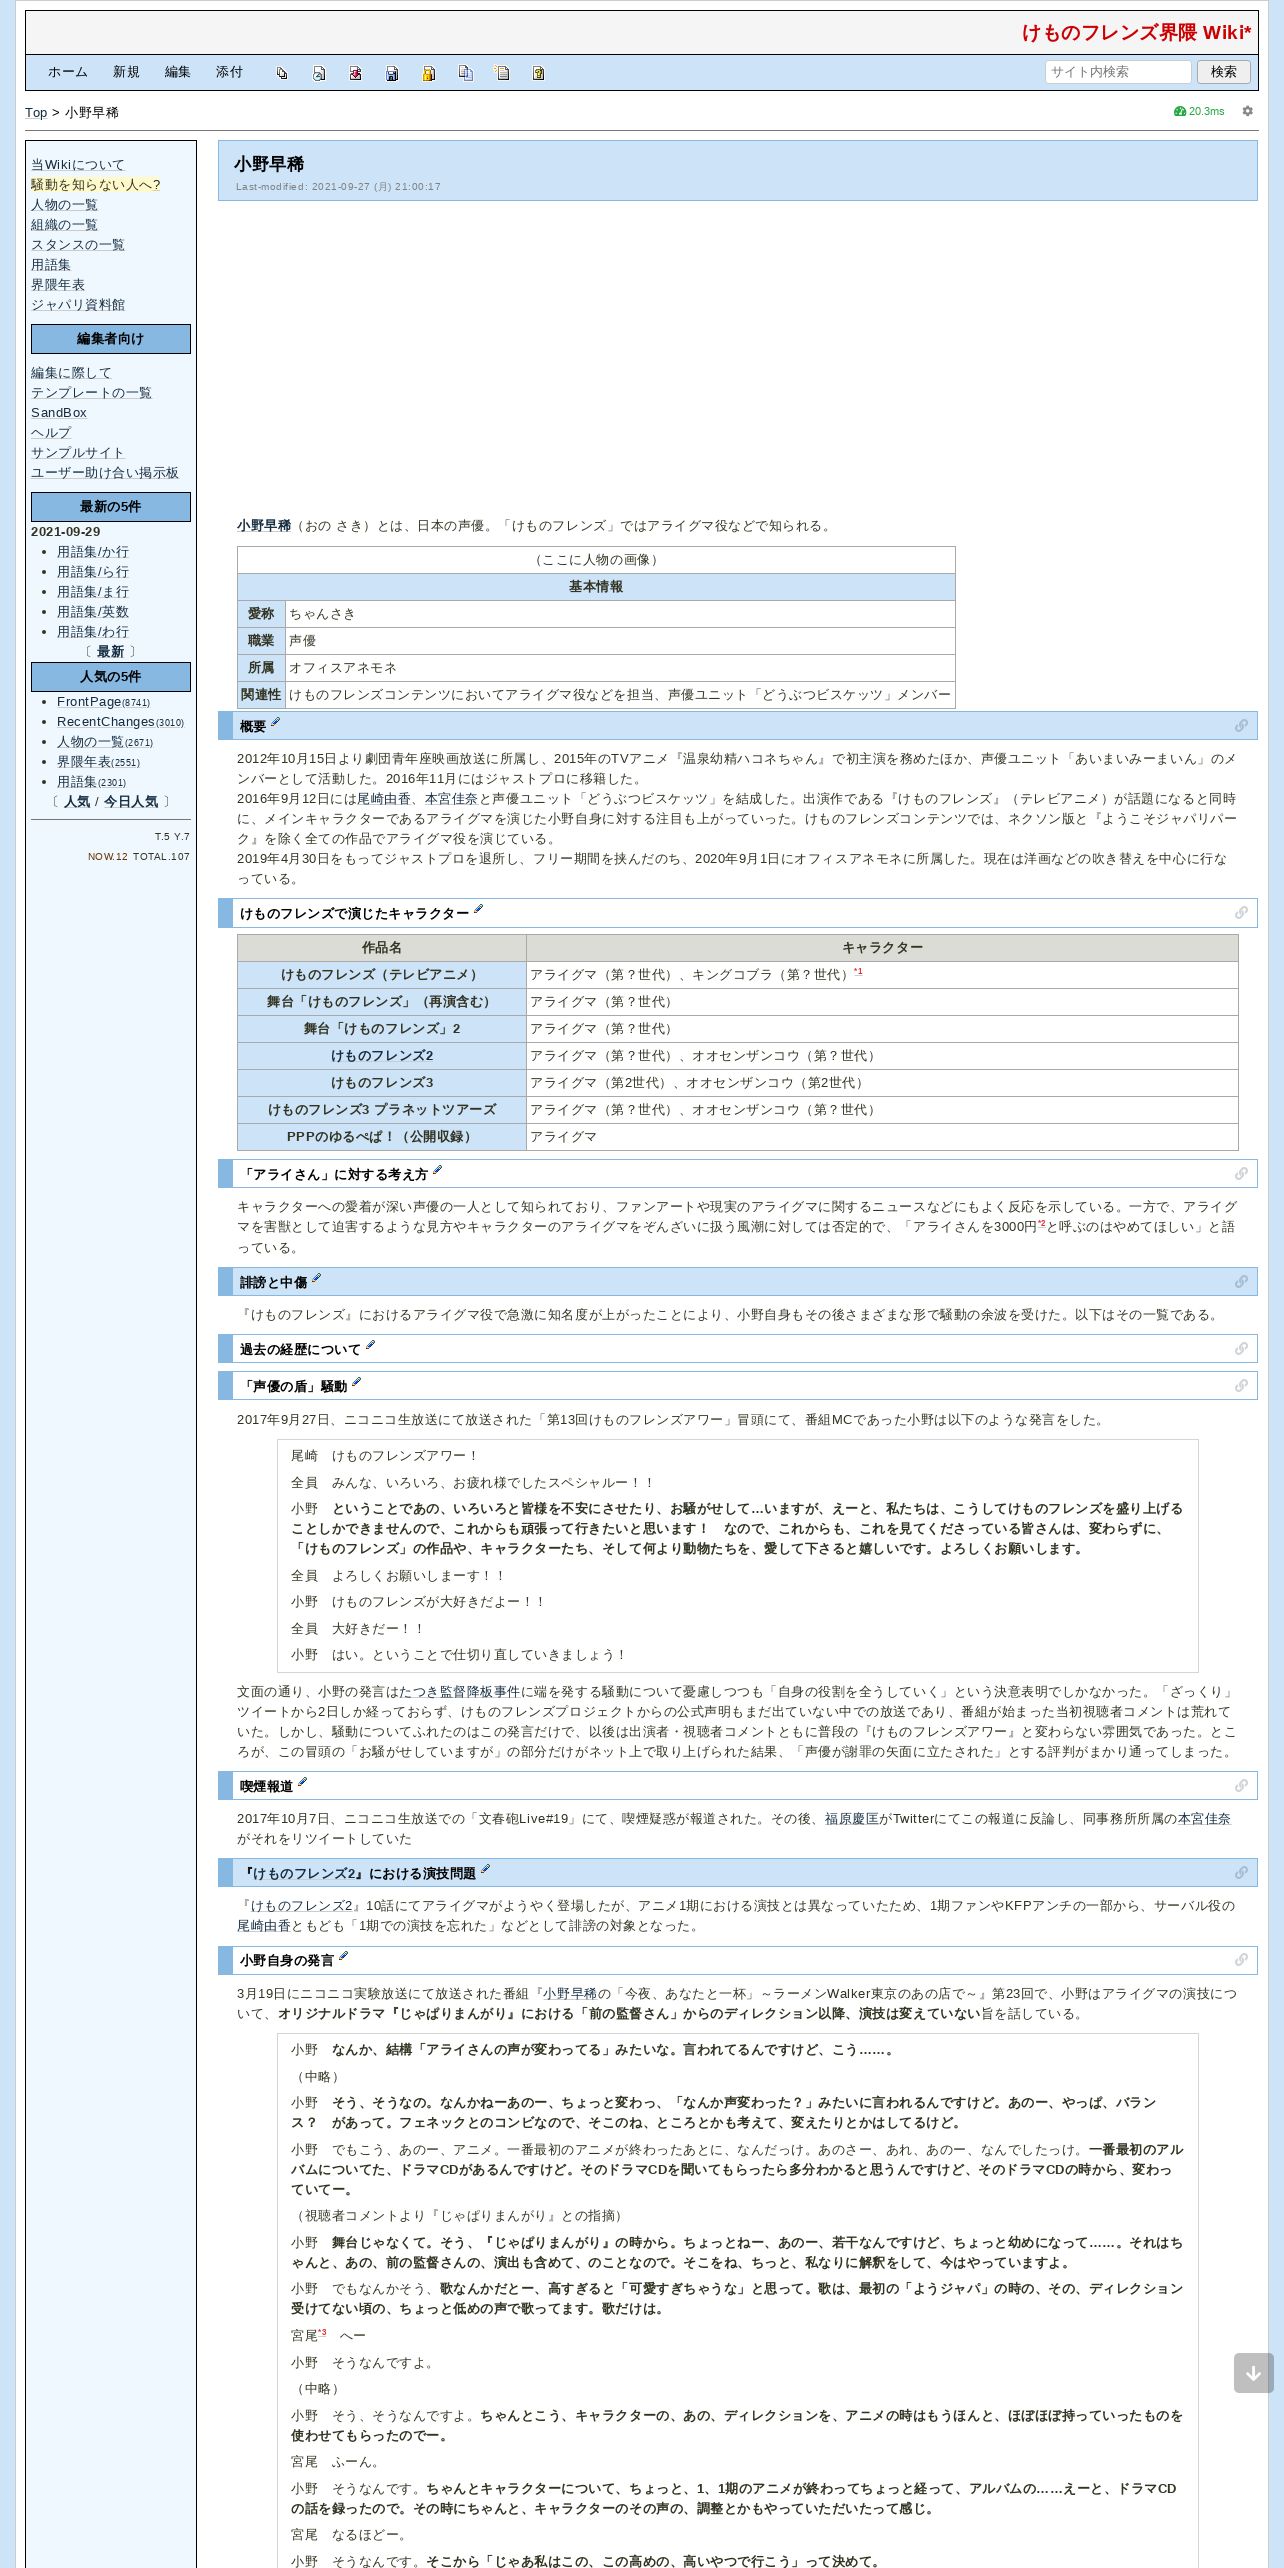The height and width of the screenshot is (2568, 1284).
Task: Open スタンスの一覧 sidebar link
Action: pos(78,245)
